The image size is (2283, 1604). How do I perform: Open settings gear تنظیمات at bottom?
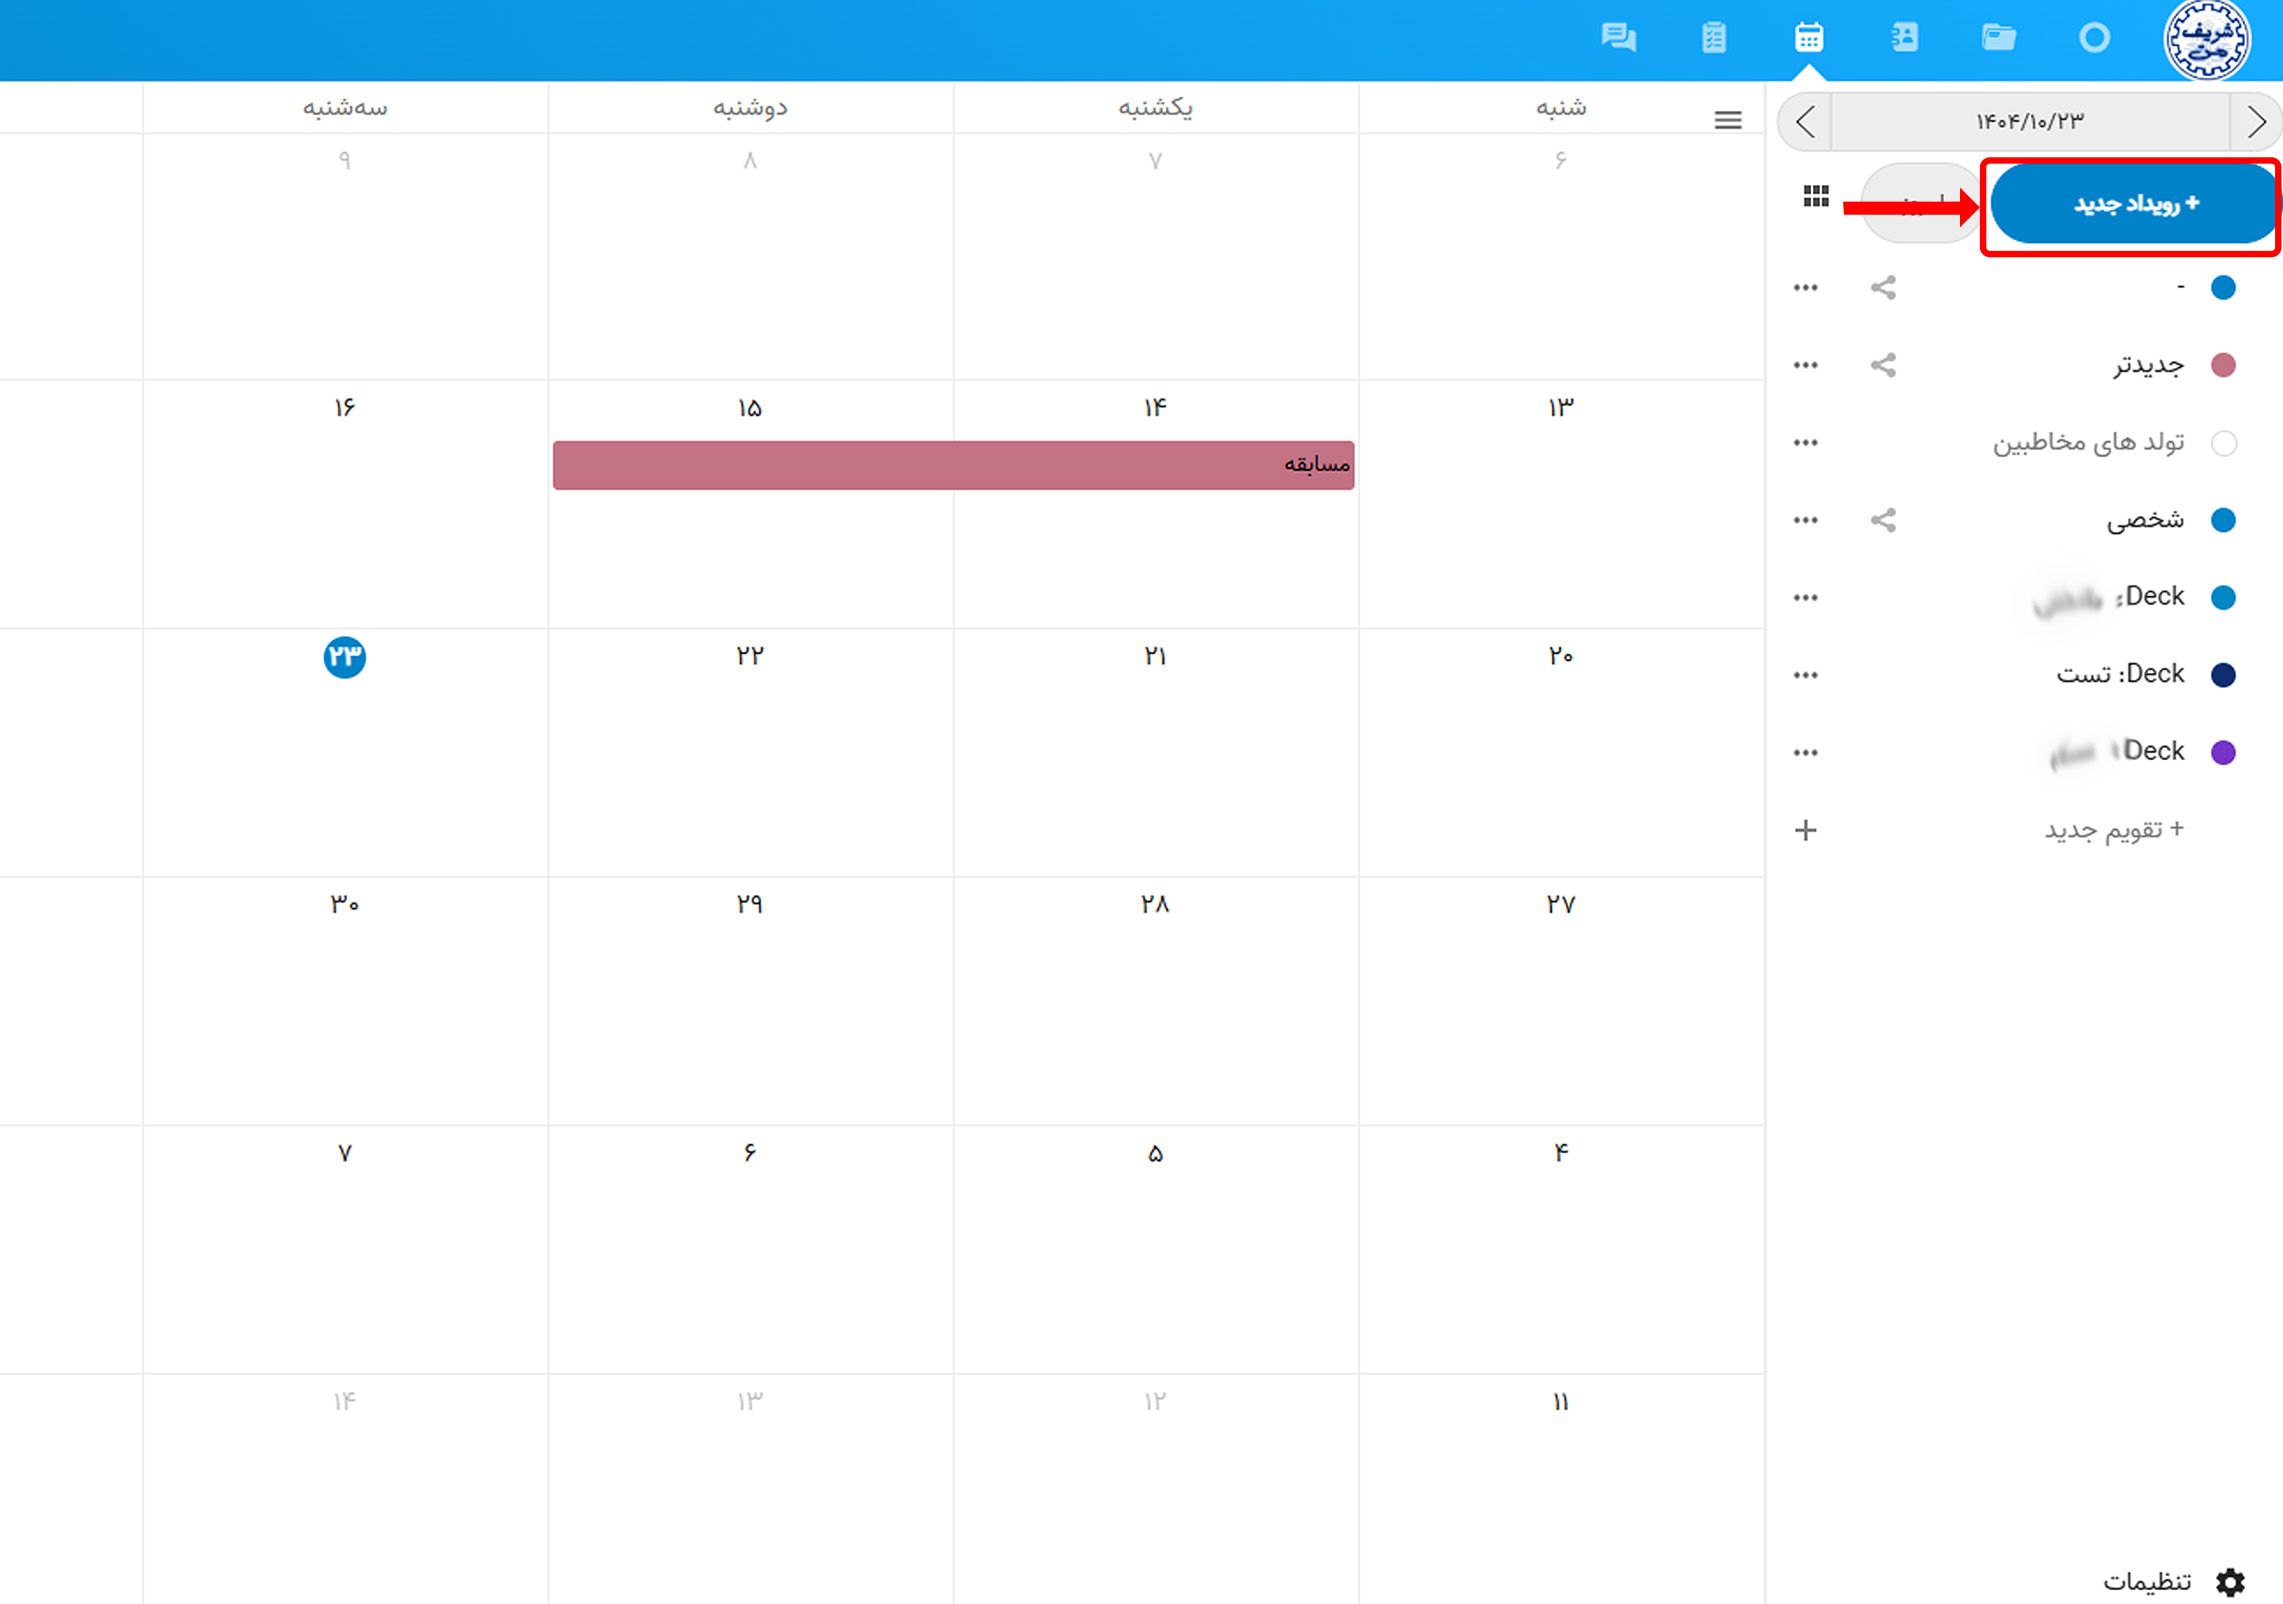click(2229, 1581)
